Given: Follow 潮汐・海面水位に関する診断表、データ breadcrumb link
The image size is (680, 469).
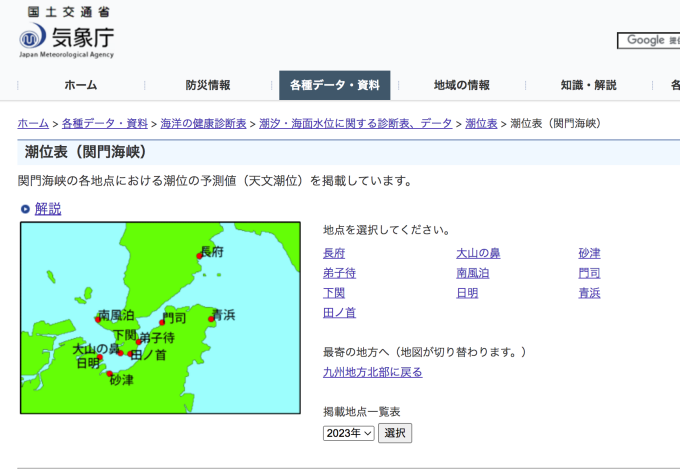Looking at the screenshot, I should (356, 124).
